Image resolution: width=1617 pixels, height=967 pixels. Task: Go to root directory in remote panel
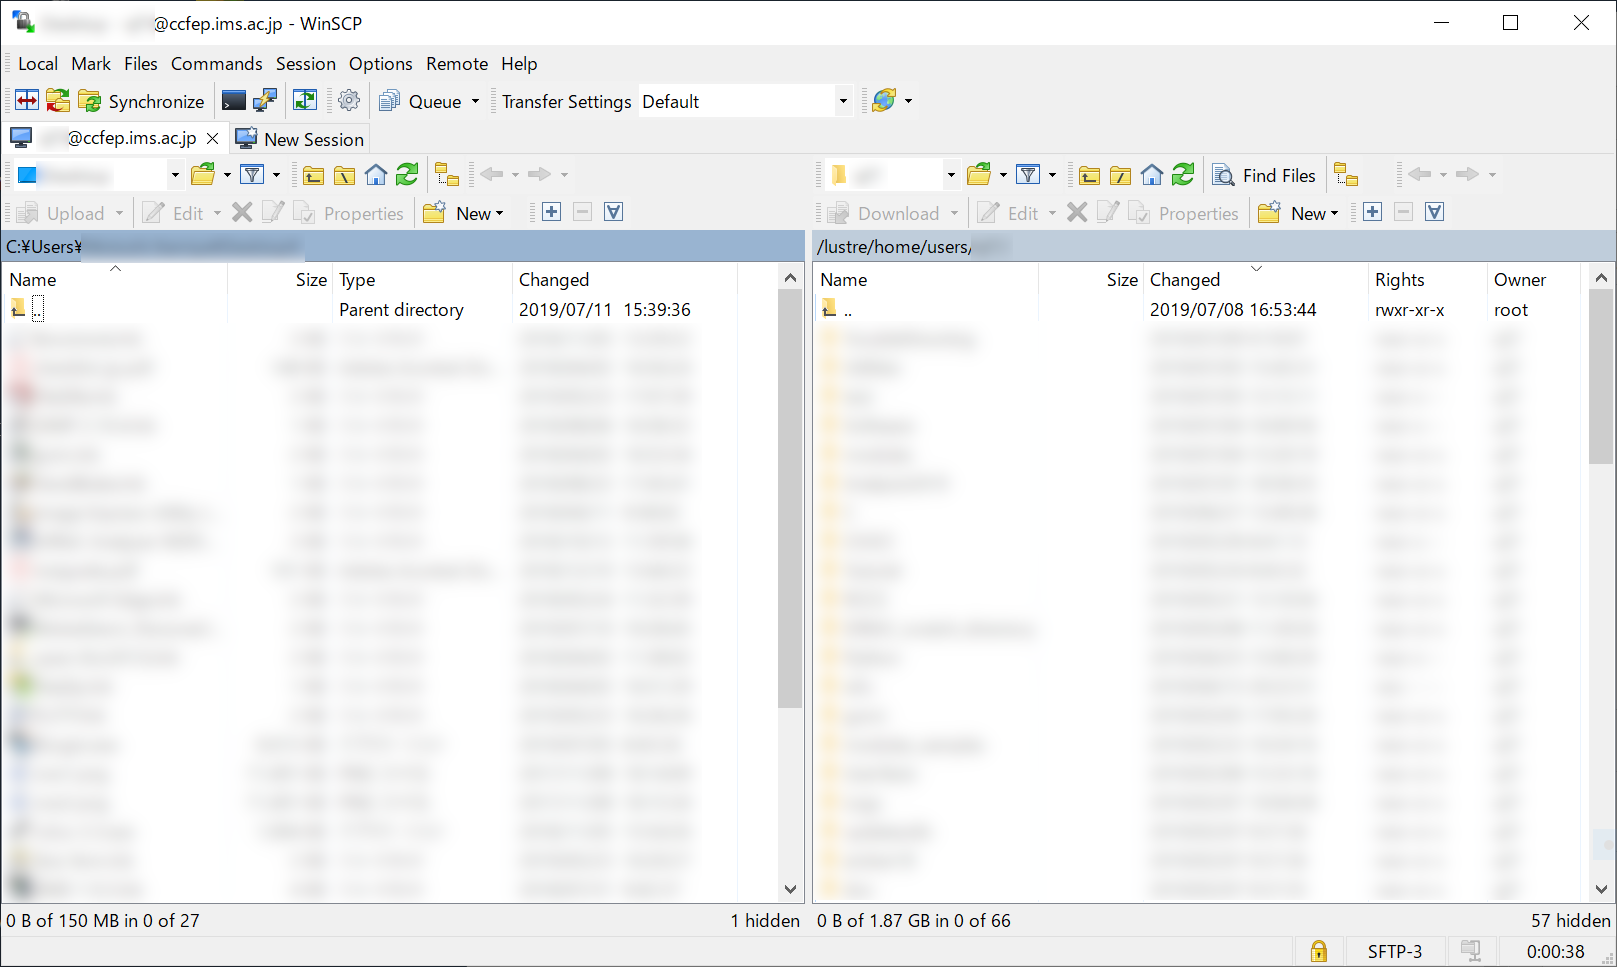click(1120, 175)
